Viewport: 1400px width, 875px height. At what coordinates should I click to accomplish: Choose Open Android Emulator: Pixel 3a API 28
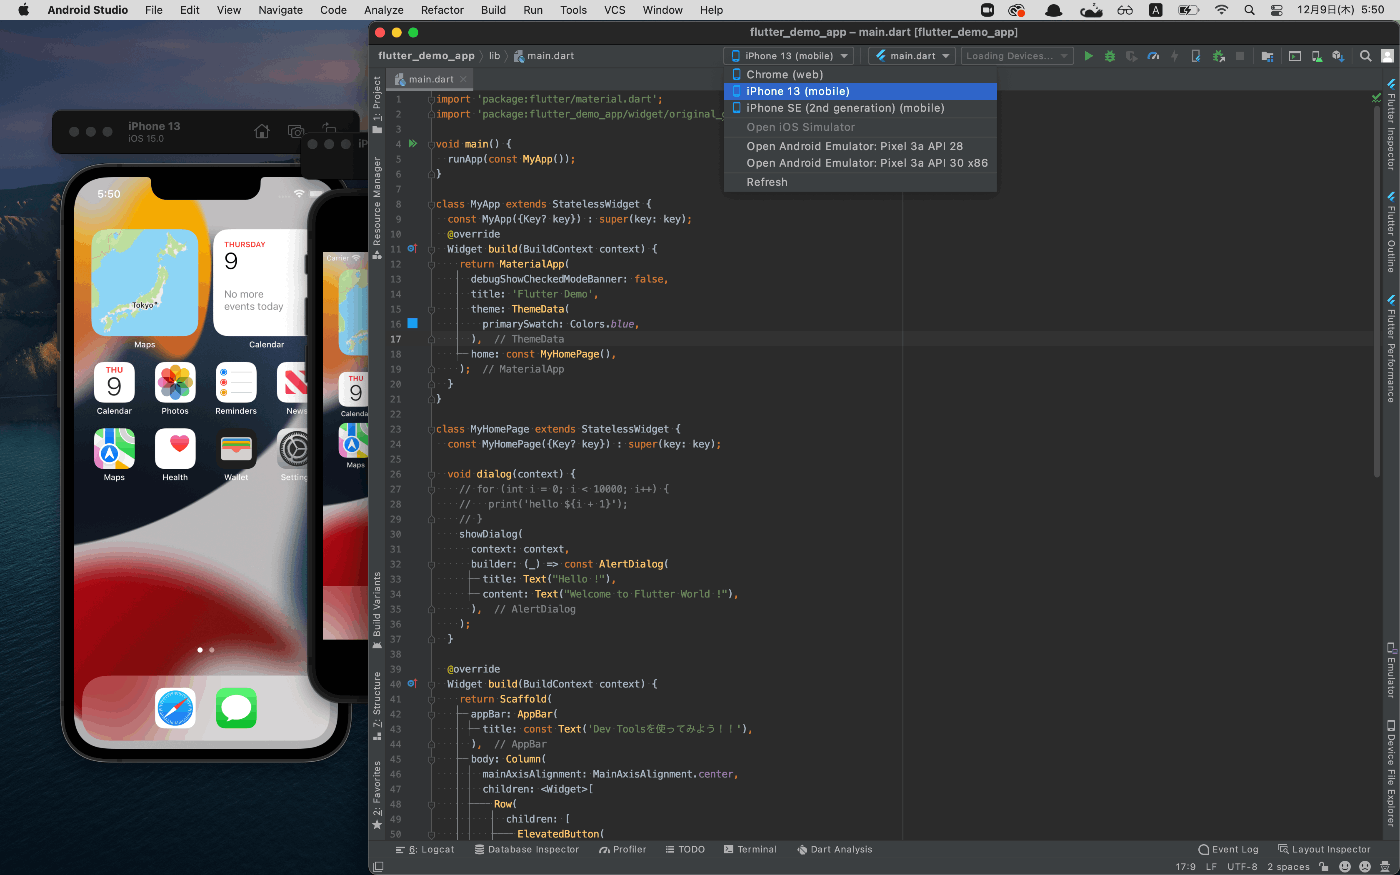[x=860, y=146]
